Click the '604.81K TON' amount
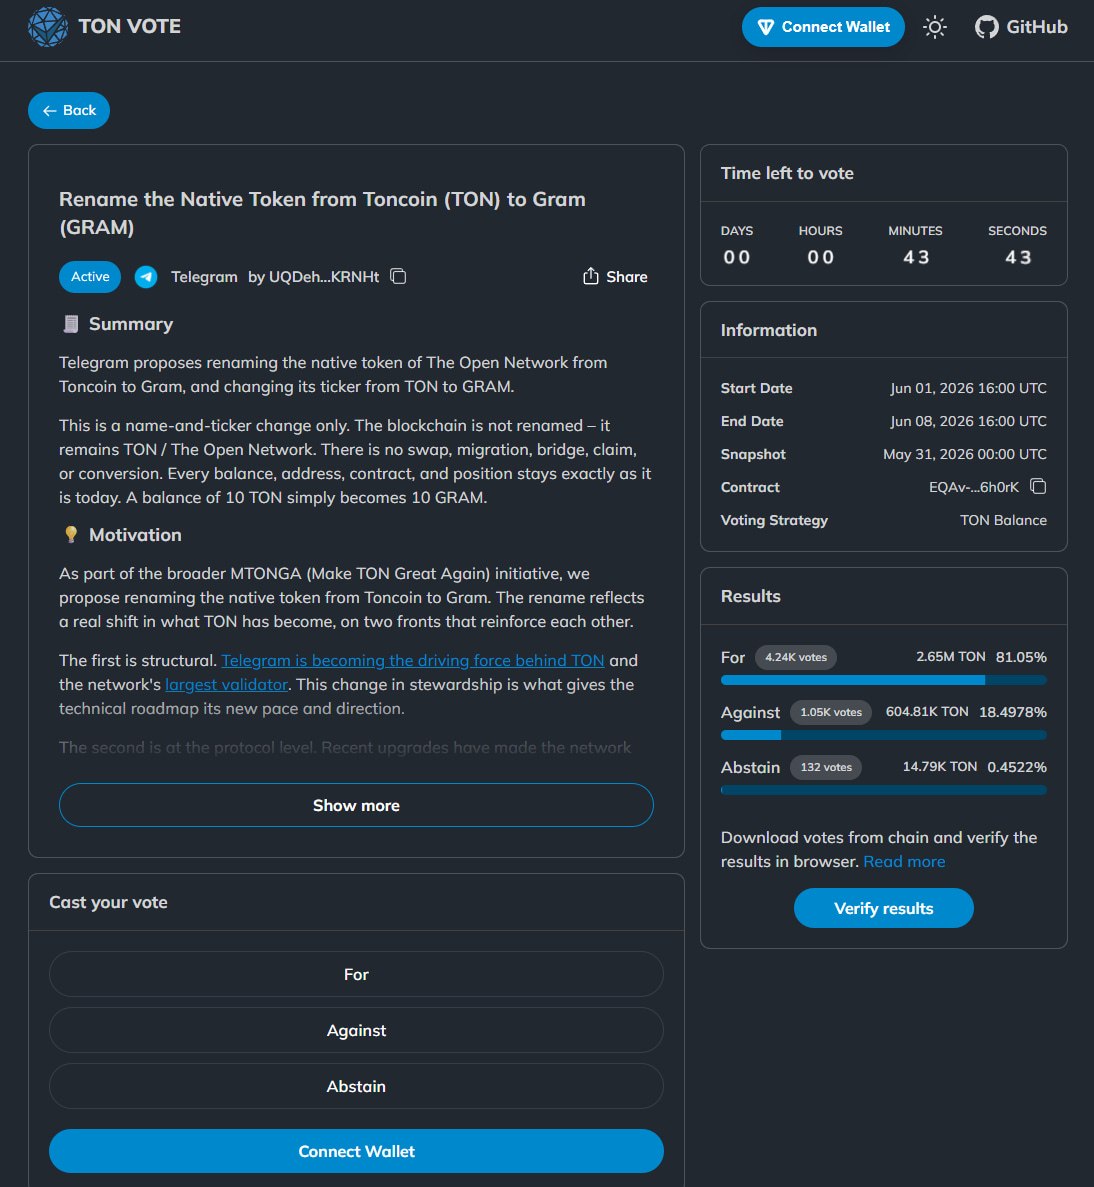The width and height of the screenshot is (1094, 1187). 927,712
